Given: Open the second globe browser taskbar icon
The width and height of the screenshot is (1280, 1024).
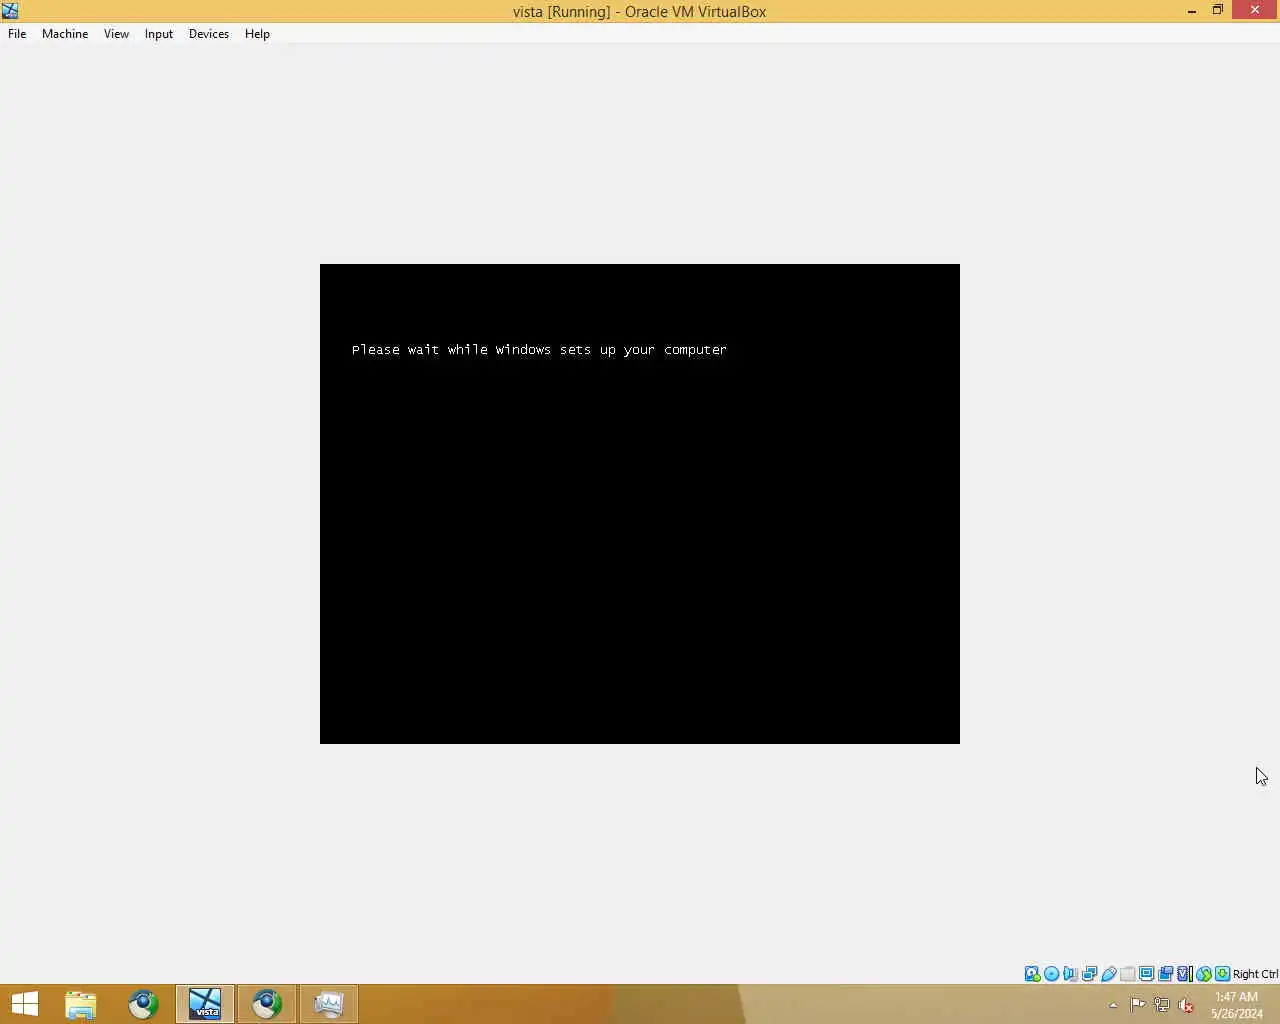Looking at the screenshot, I should [x=267, y=1004].
